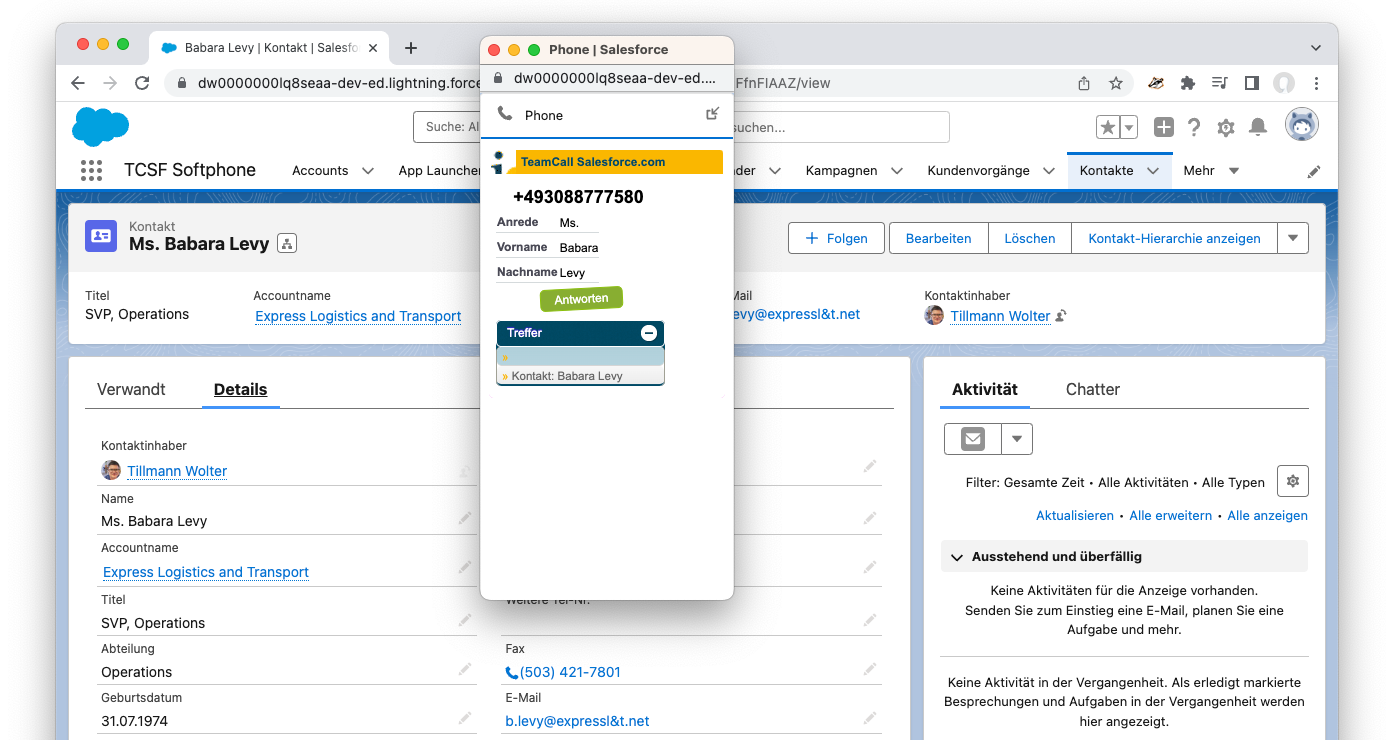Image resolution: width=1394 pixels, height=740 pixels.
Task: Open the Express Logistics and Transport link
Action: [x=358, y=316]
